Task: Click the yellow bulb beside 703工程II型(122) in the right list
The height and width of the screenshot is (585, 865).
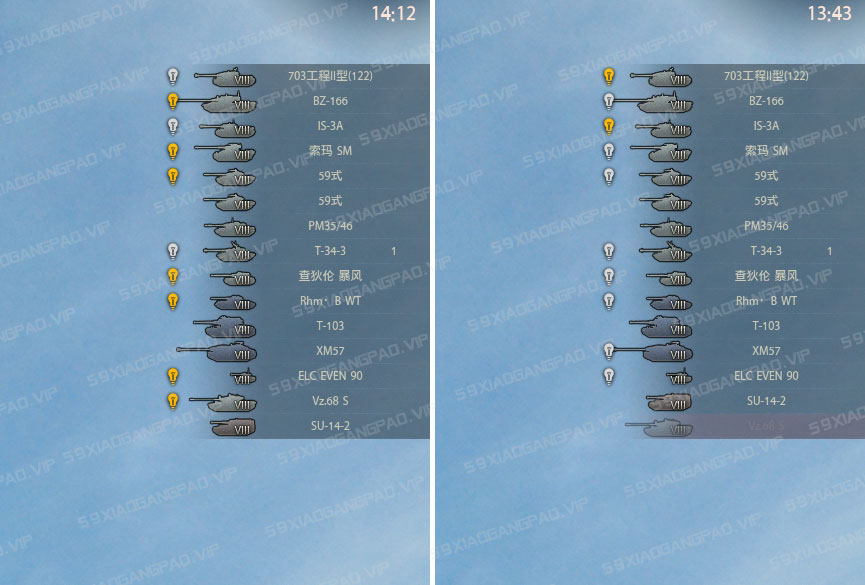Action: (x=608, y=76)
